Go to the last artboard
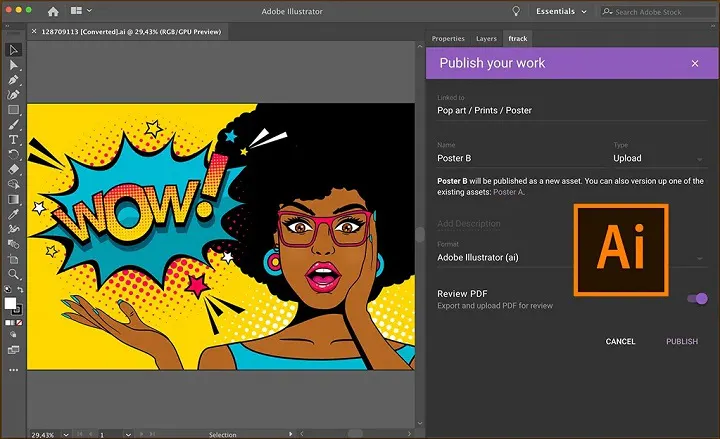Screen dimensions: 720x439 pyautogui.click(x=152, y=434)
